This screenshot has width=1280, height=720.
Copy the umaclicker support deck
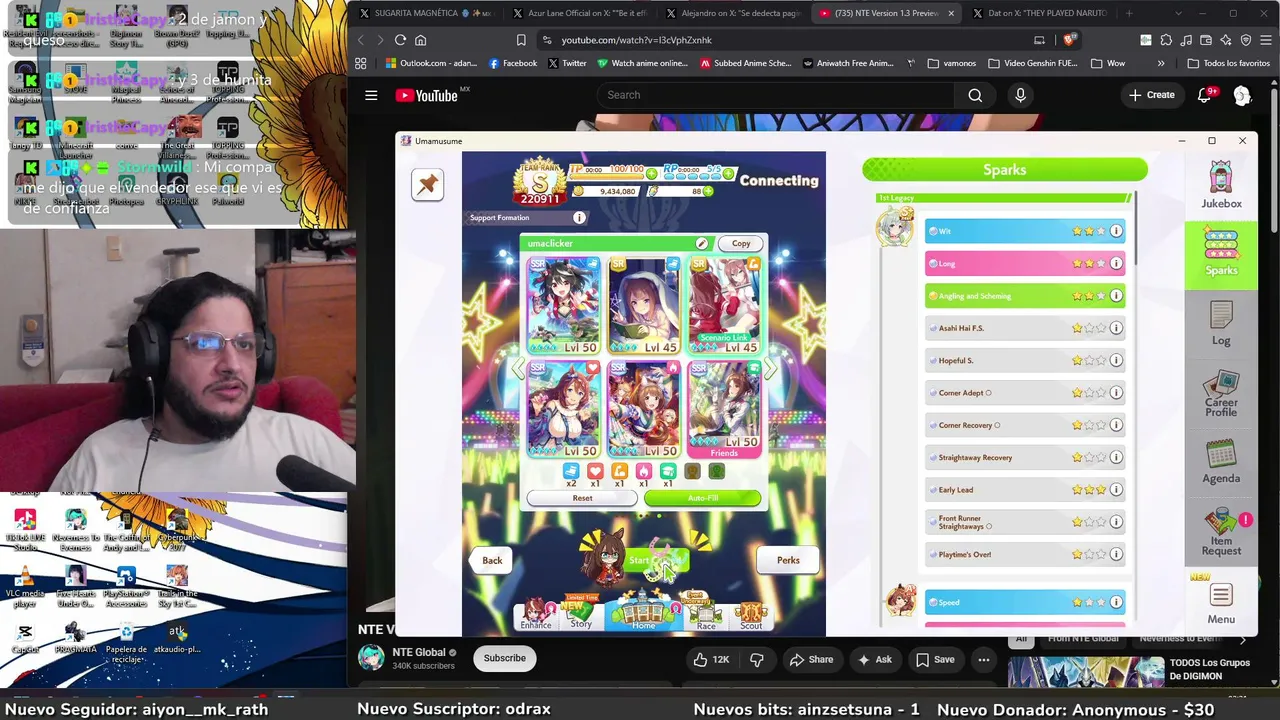(741, 243)
